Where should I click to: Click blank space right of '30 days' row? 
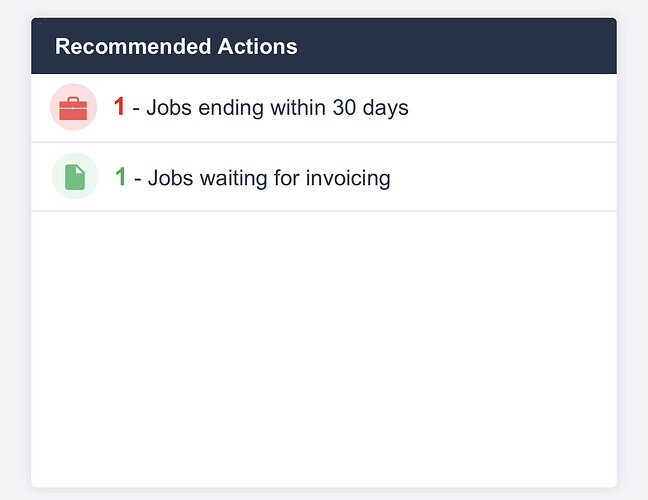pos(512,108)
